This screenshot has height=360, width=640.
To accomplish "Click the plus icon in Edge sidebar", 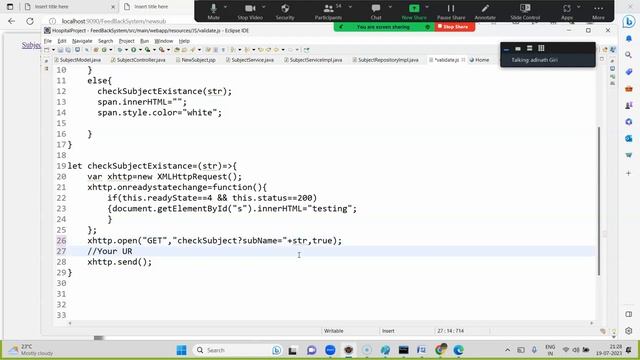I will coord(629,173).
